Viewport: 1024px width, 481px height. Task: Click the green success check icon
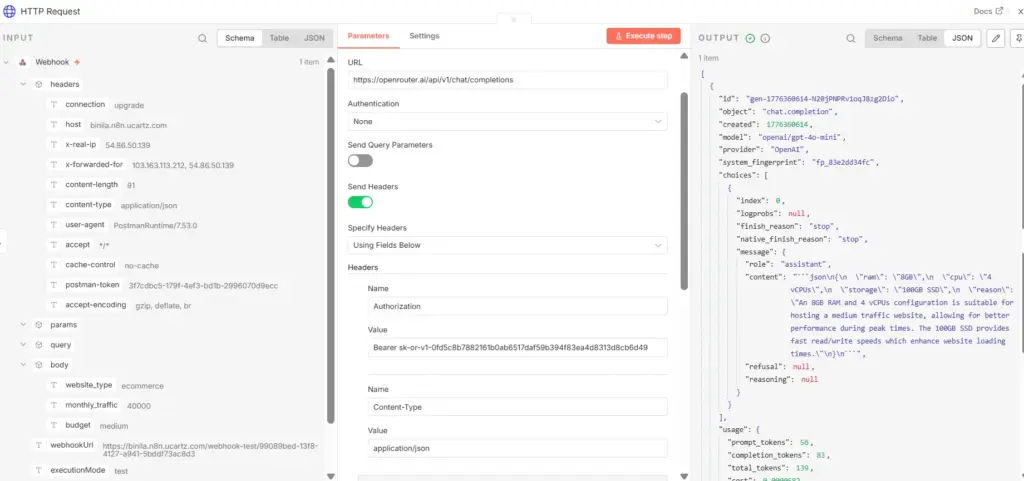(750, 39)
